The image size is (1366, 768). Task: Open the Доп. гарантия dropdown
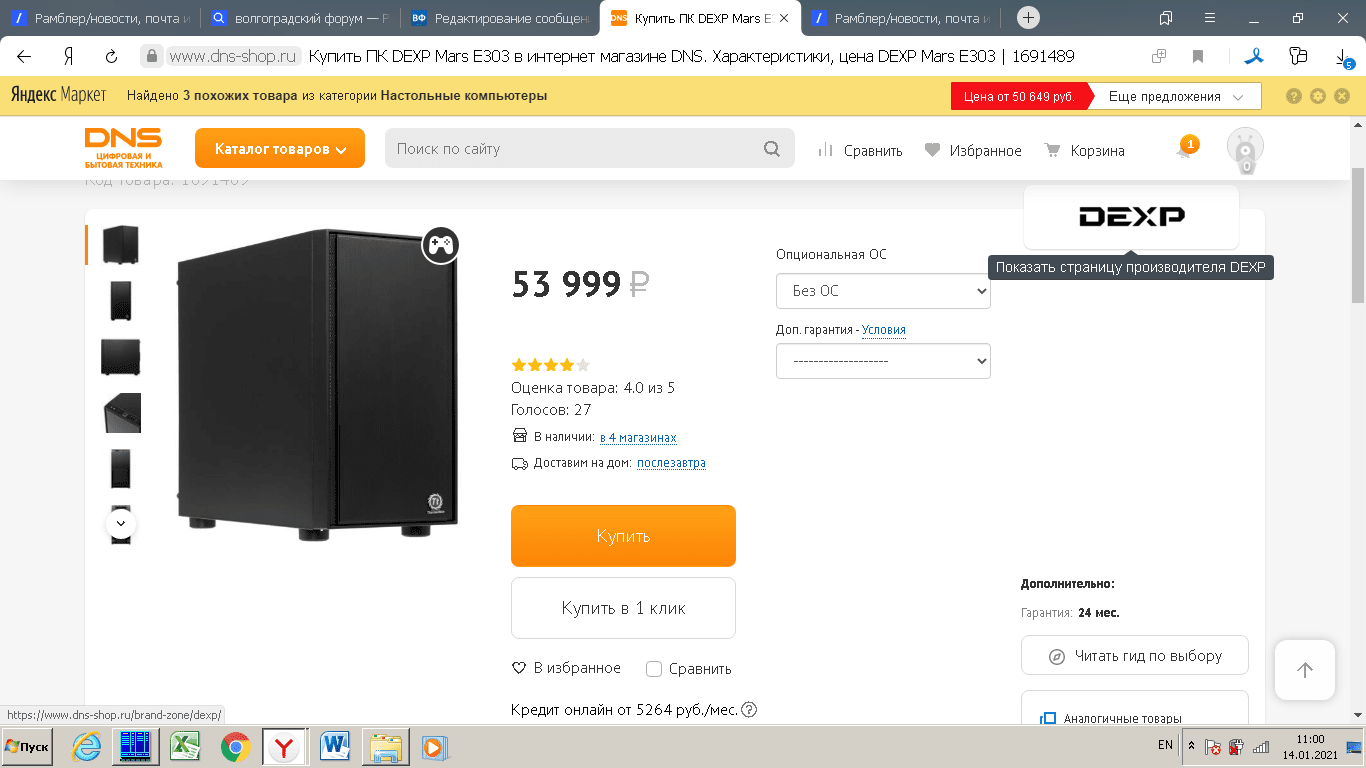click(x=883, y=361)
